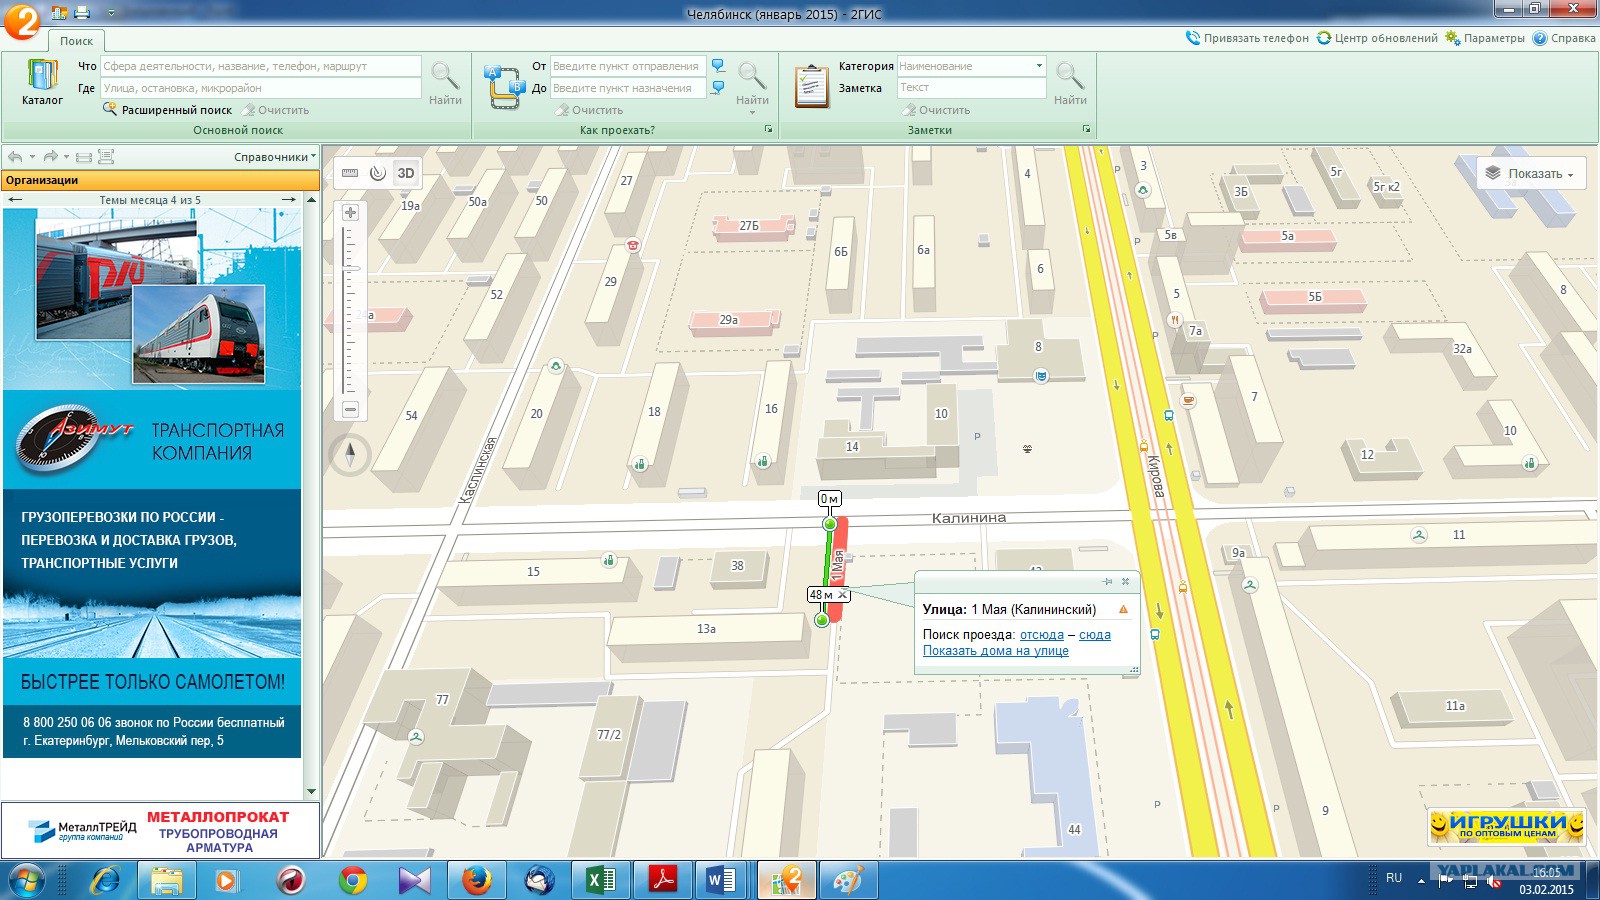Select the radius search tool on the map
Image resolution: width=1600 pixels, height=900 pixels.
click(378, 173)
